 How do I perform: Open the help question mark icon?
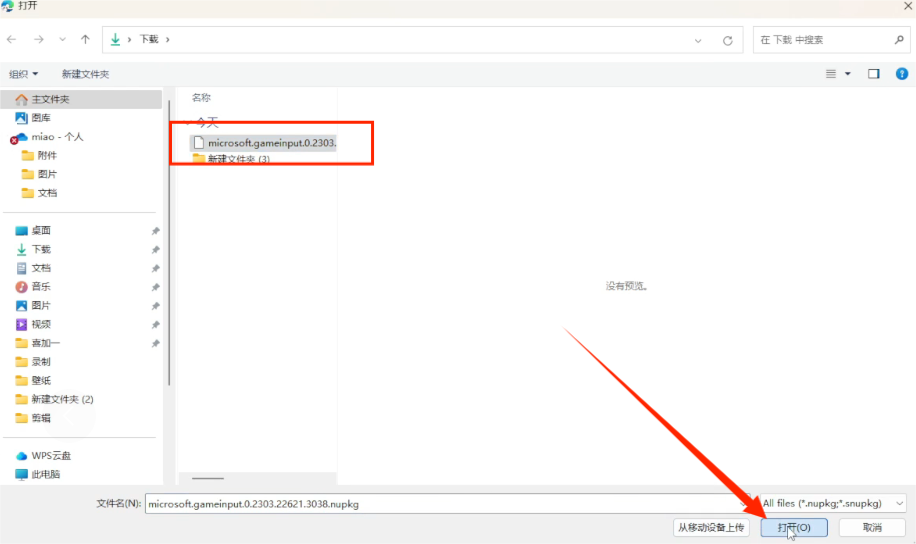902,74
